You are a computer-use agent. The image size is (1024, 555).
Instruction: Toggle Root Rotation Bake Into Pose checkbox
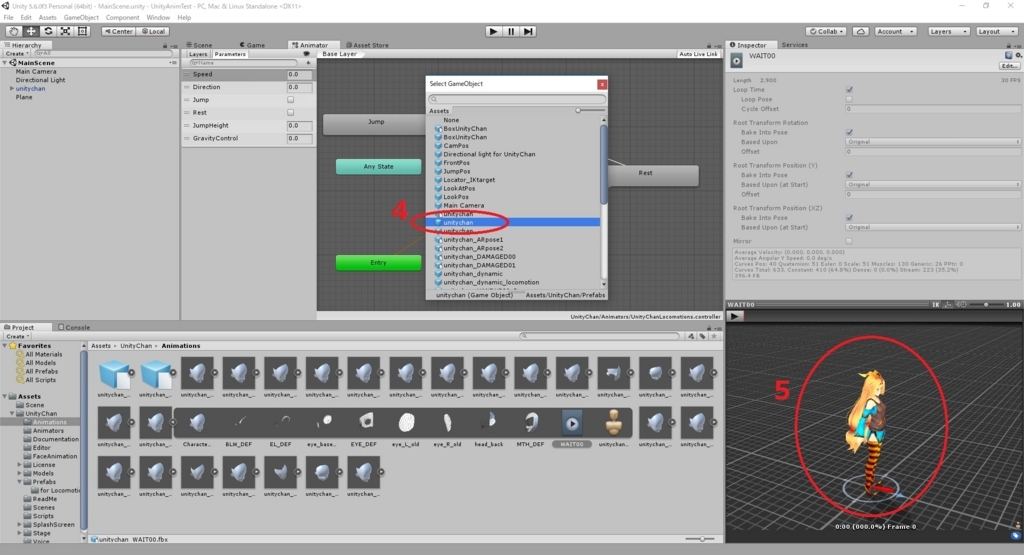pyautogui.click(x=849, y=132)
